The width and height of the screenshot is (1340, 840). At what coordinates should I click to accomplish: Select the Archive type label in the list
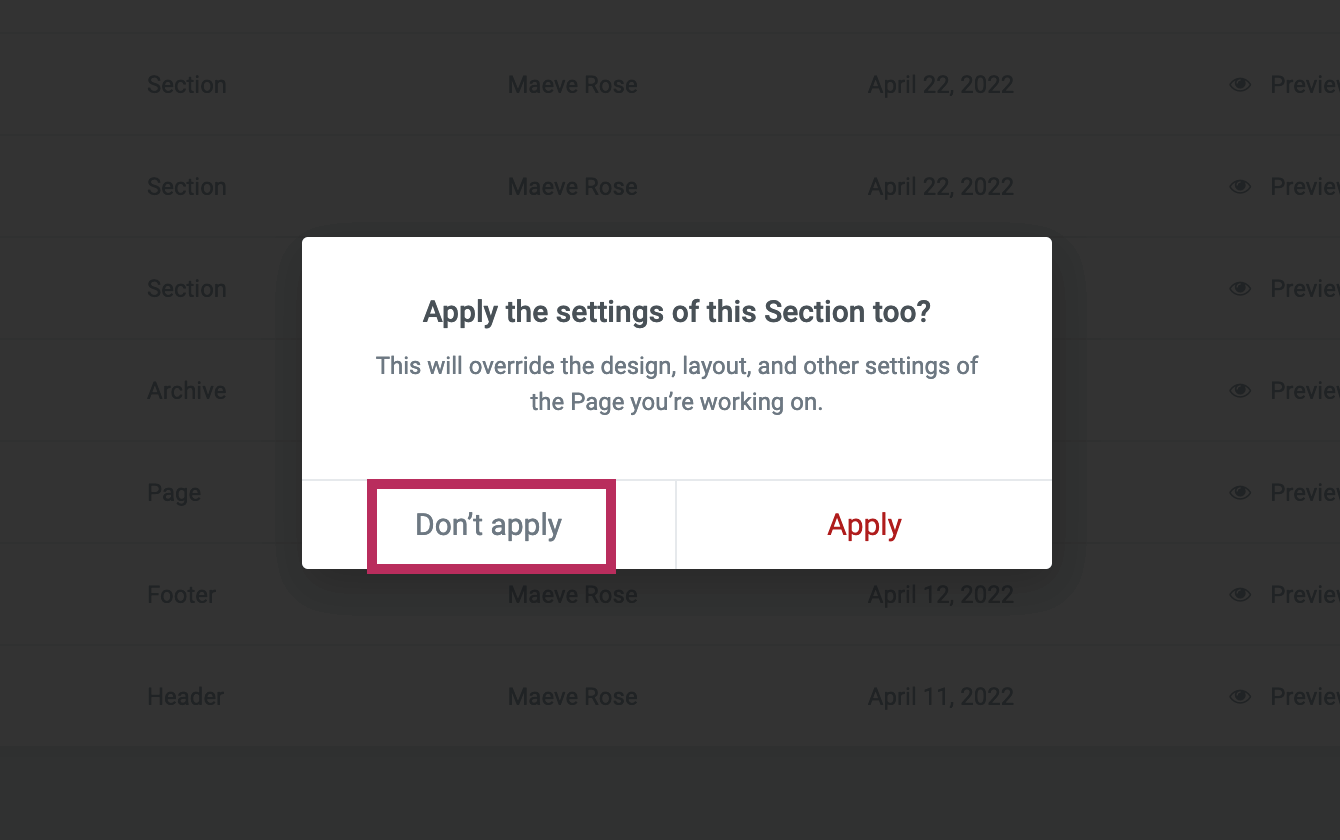(x=187, y=391)
